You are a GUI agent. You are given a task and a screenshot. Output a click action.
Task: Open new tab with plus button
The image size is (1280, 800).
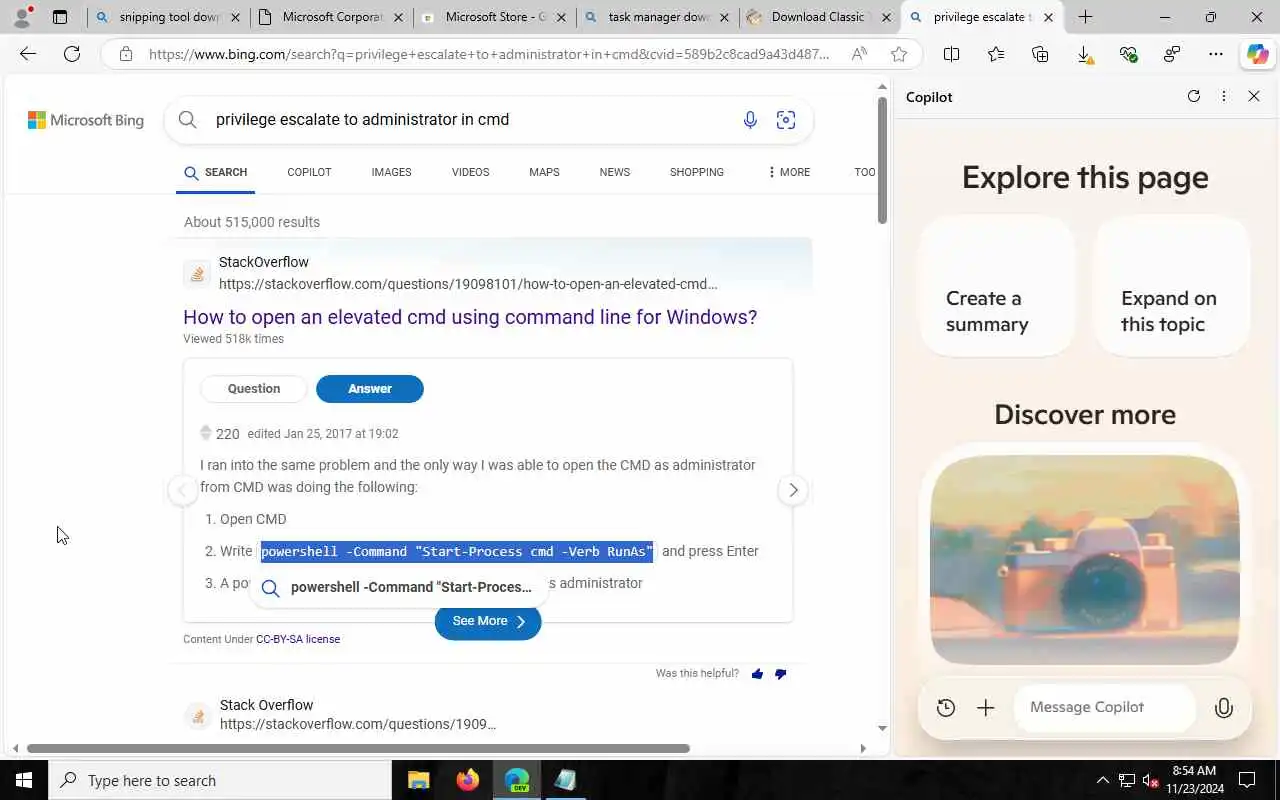point(1085,17)
